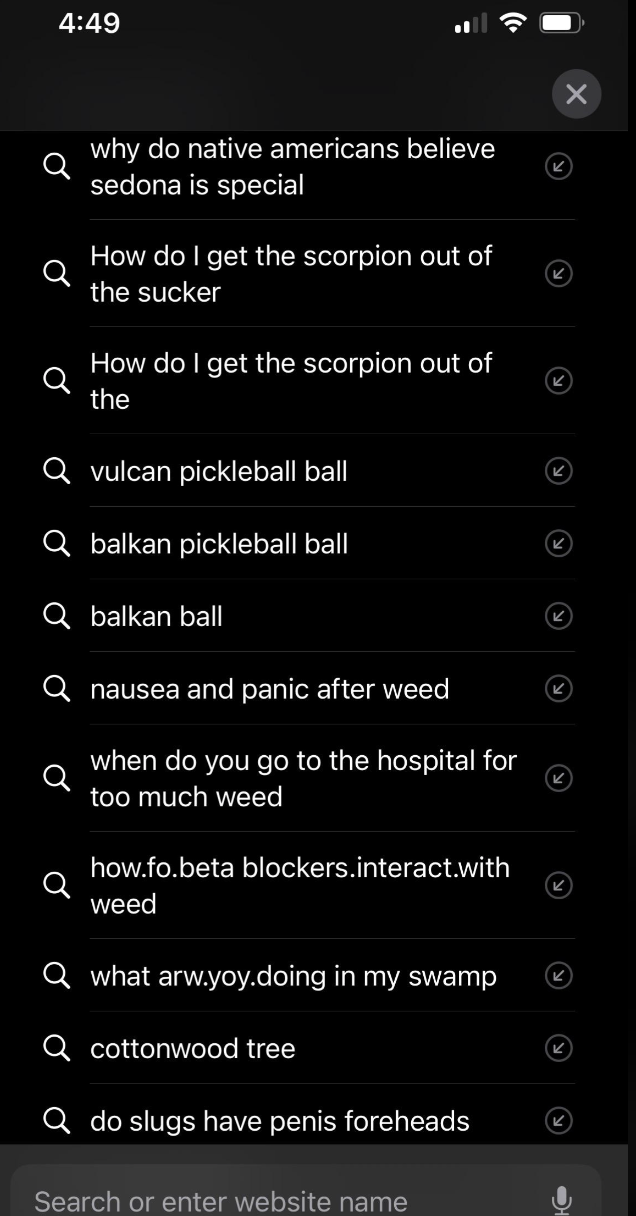636x1216 pixels.
Task: Tap the magnifier icon next to 'balkan ball'
Action: (56, 616)
